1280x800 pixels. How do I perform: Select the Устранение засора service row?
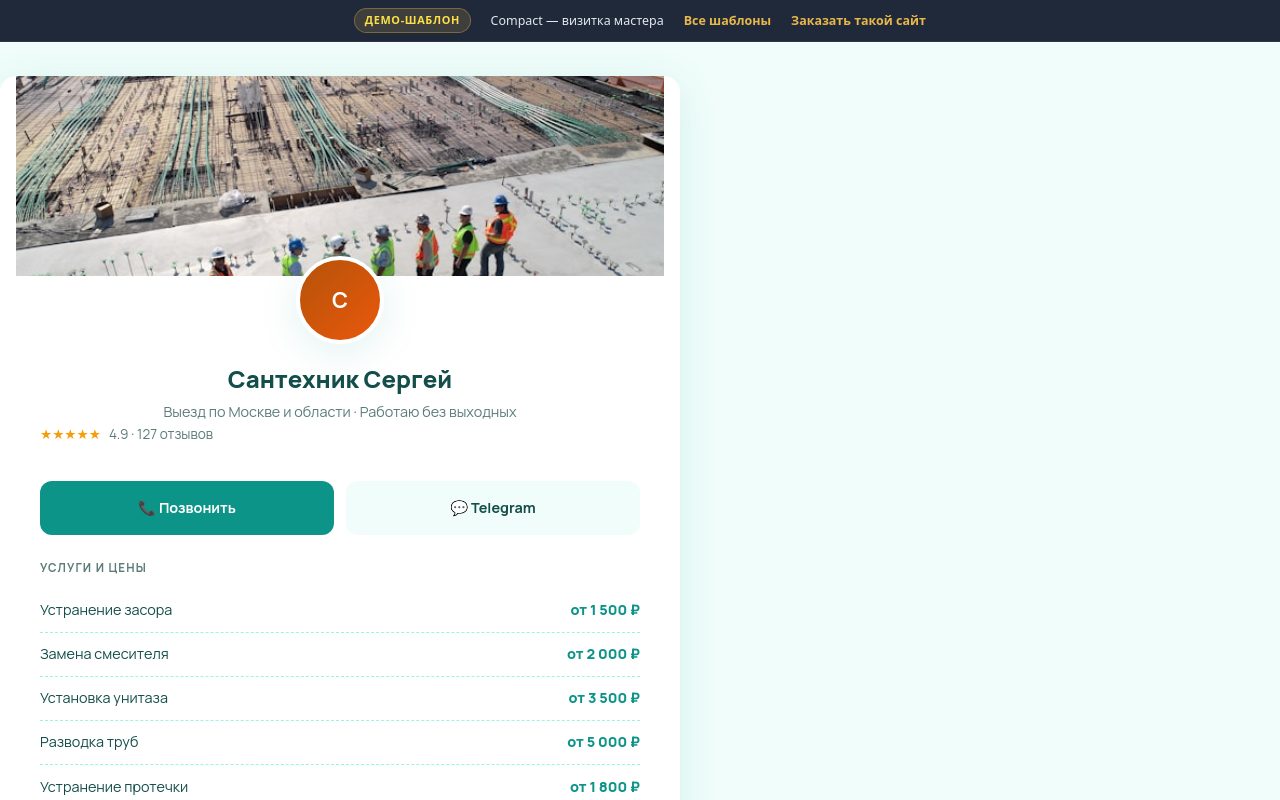(340, 610)
